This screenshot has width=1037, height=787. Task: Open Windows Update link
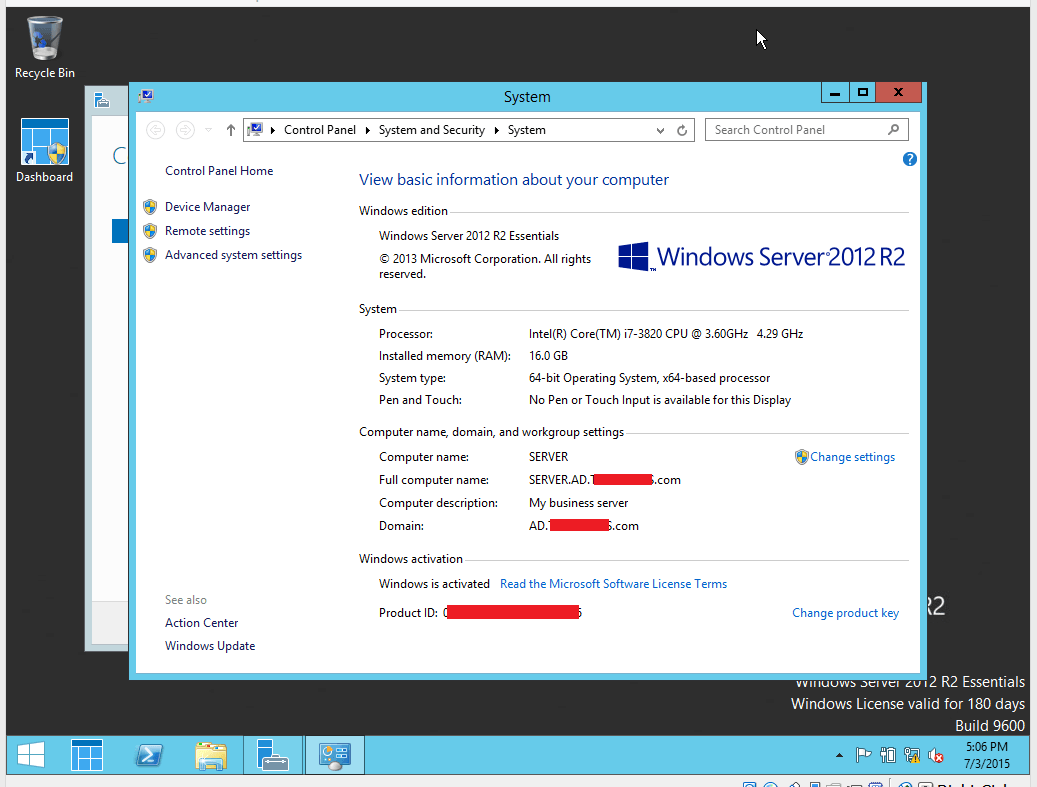(x=210, y=646)
